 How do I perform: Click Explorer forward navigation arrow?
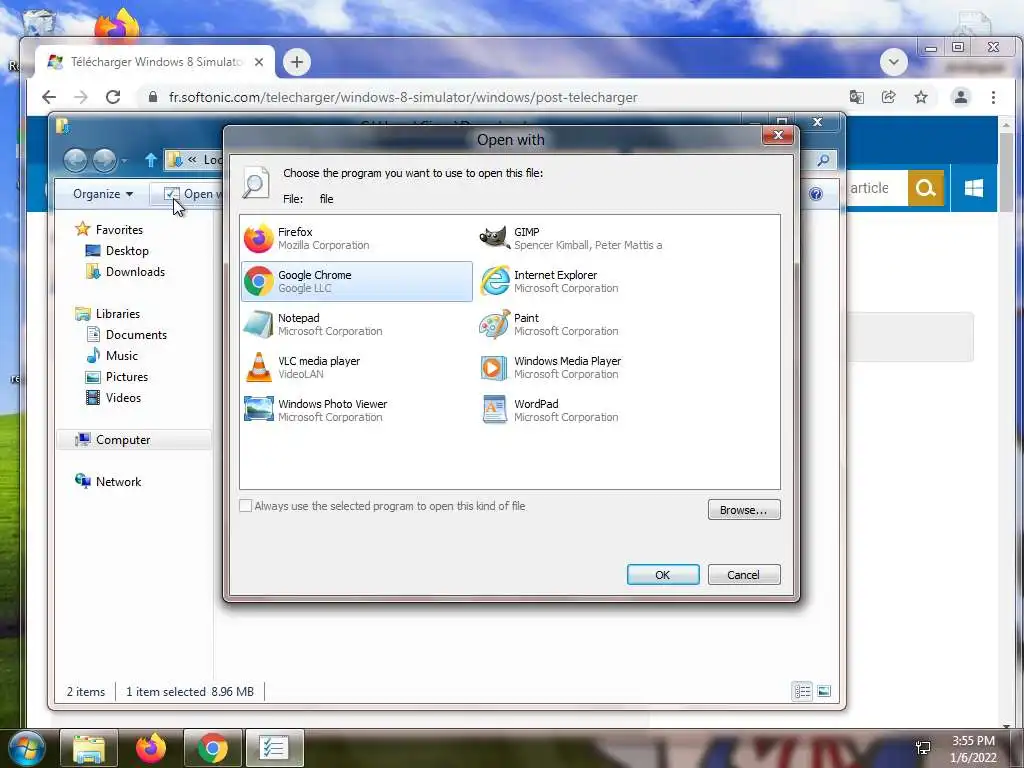[104, 160]
